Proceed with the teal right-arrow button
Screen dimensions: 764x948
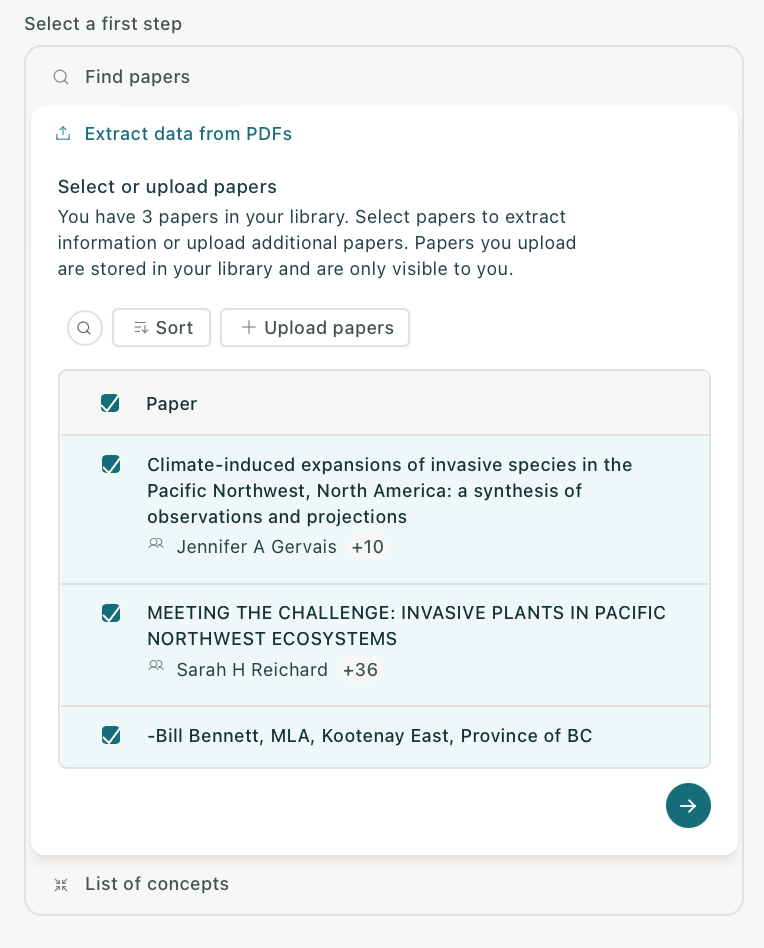point(688,806)
